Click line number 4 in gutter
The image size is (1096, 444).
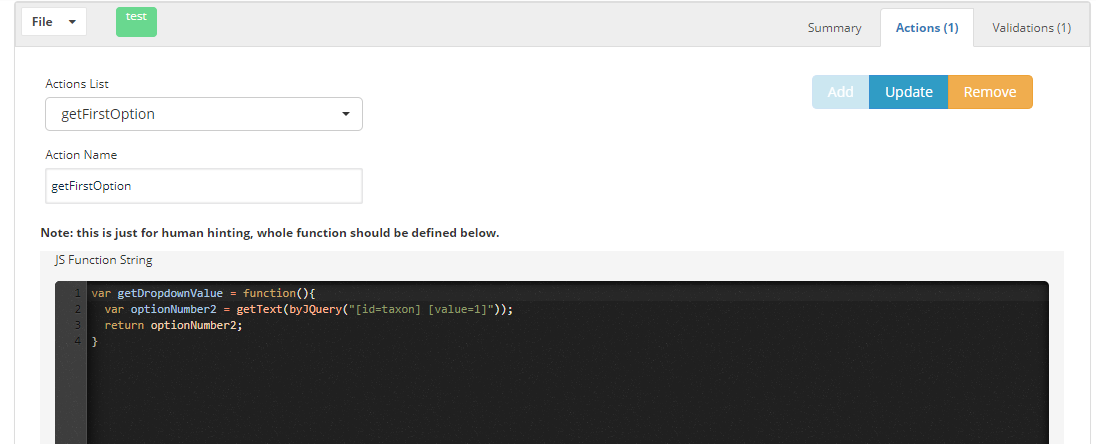[x=78, y=341]
